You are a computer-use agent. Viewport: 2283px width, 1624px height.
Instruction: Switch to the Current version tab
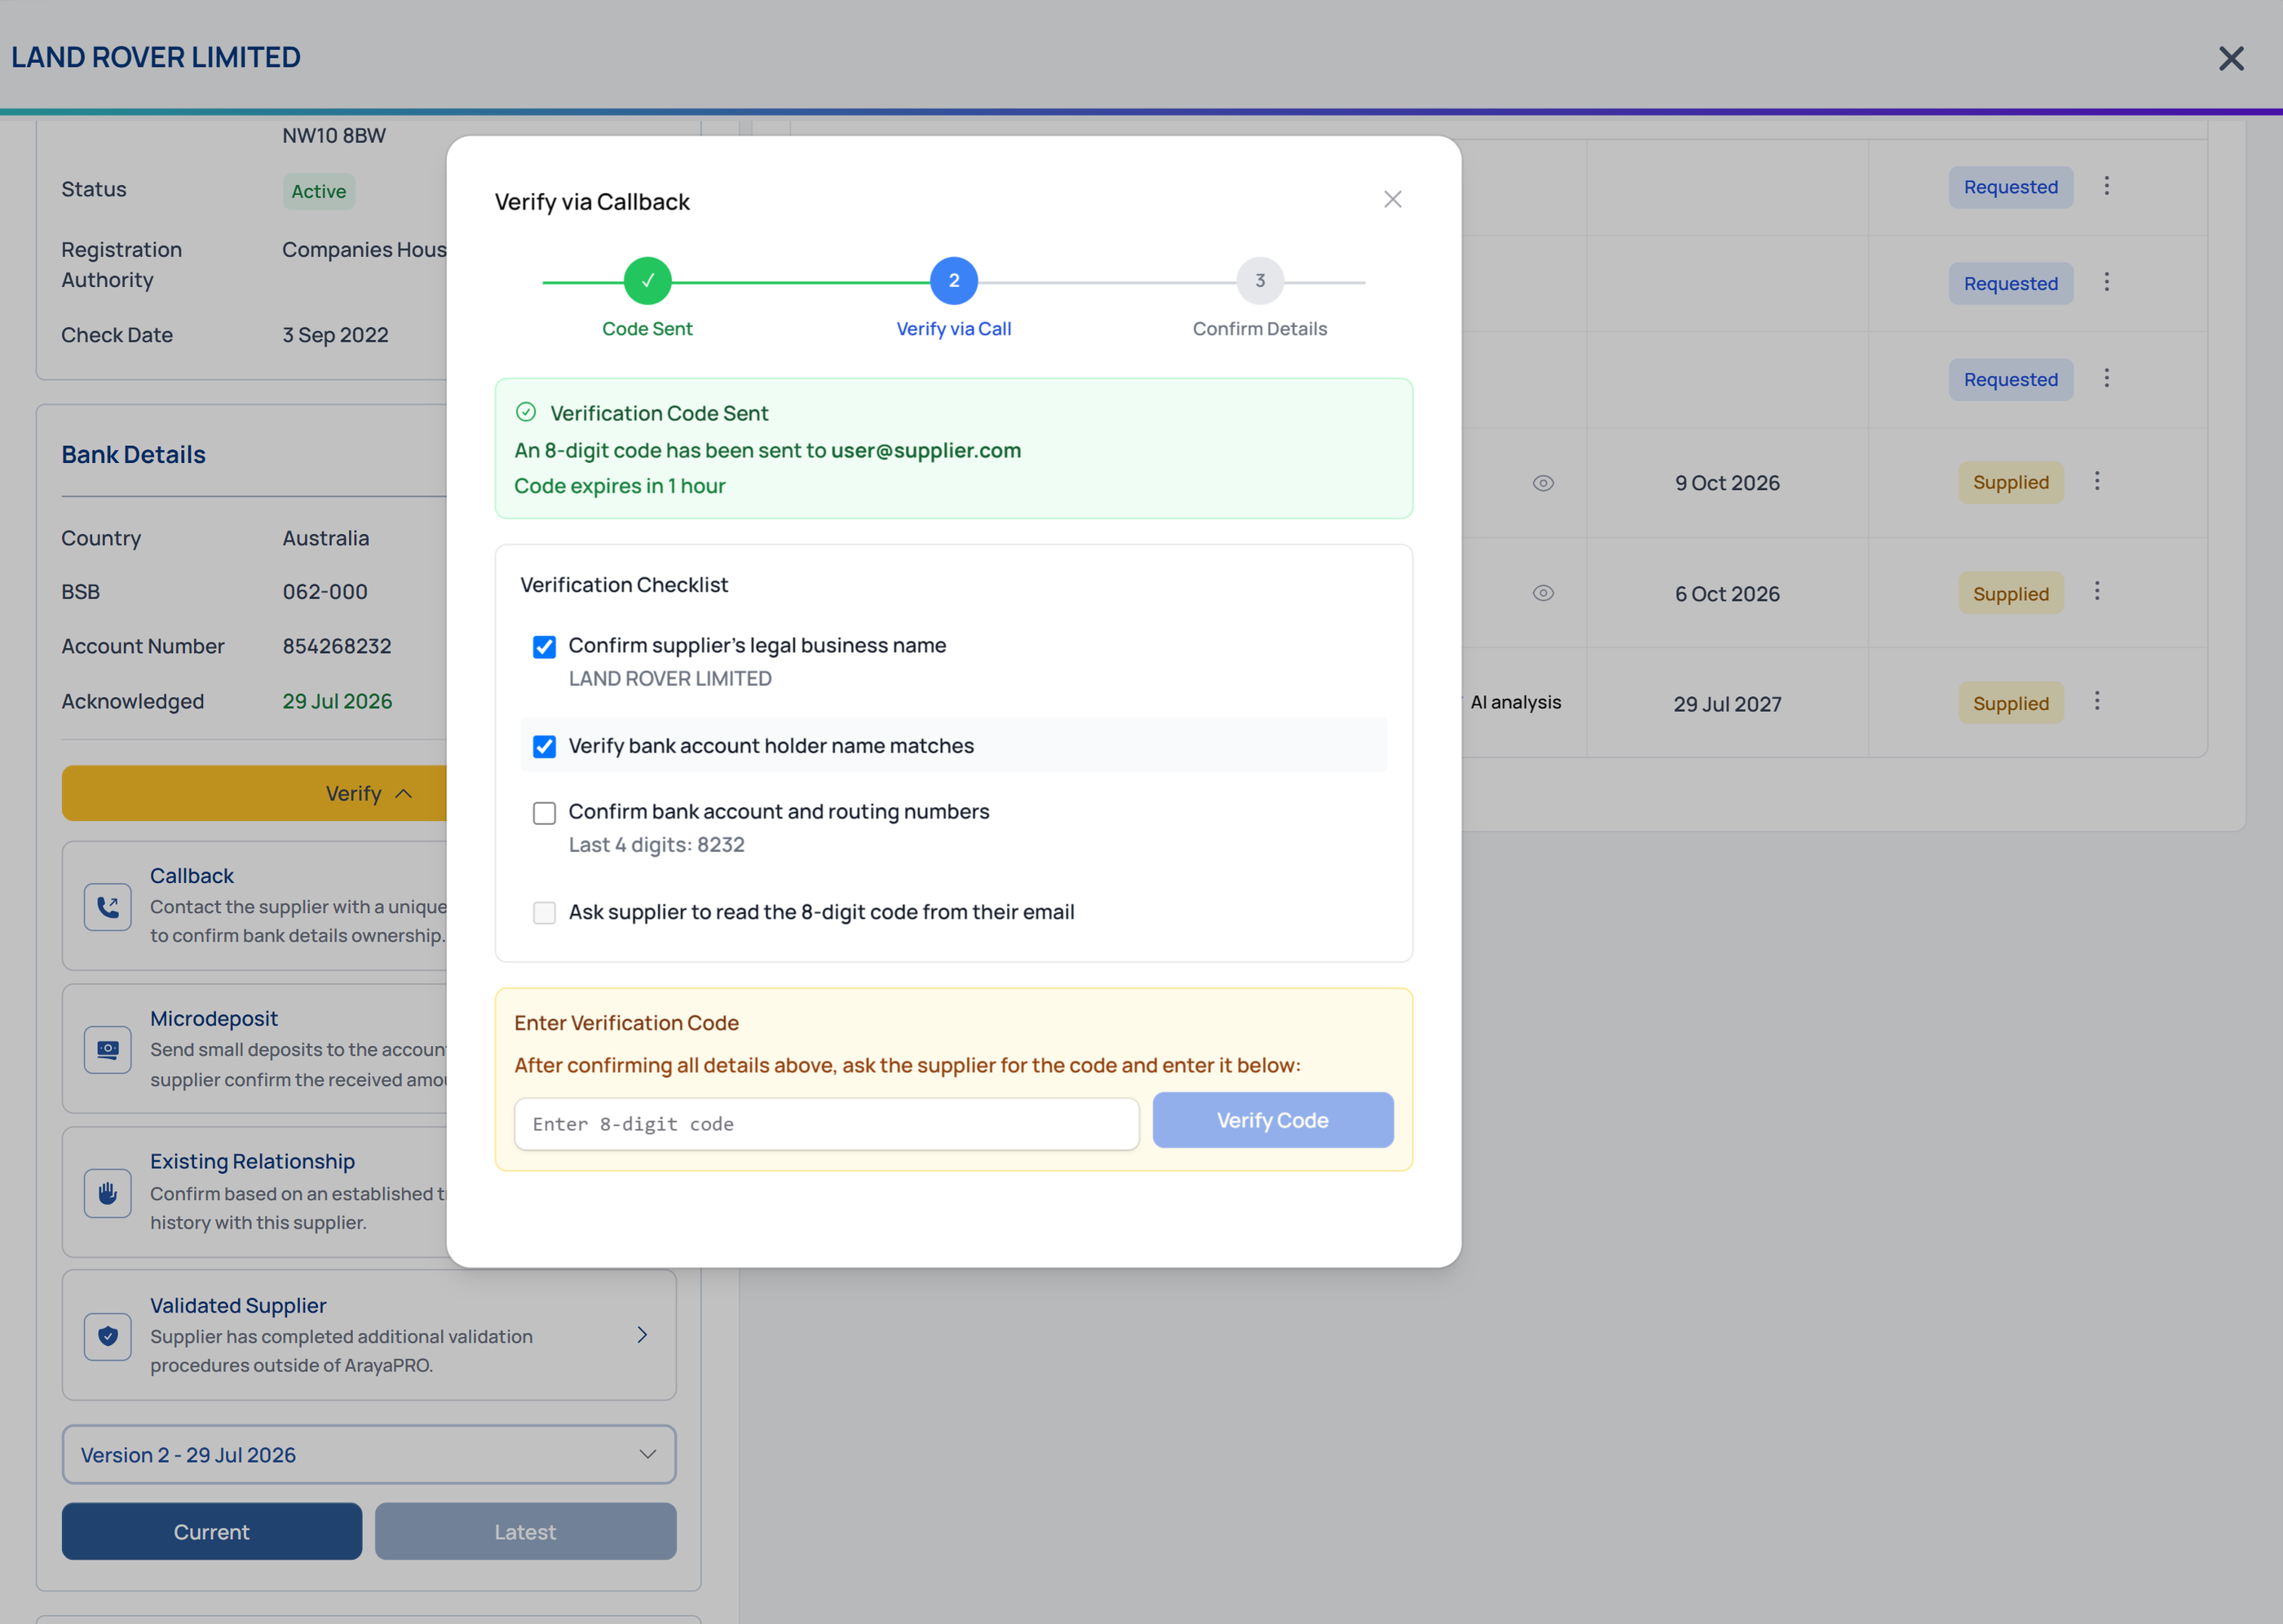click(211, 1532)
